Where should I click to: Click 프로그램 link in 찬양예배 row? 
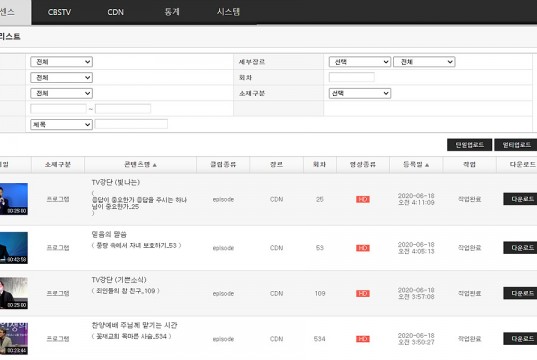coord(58,338)
